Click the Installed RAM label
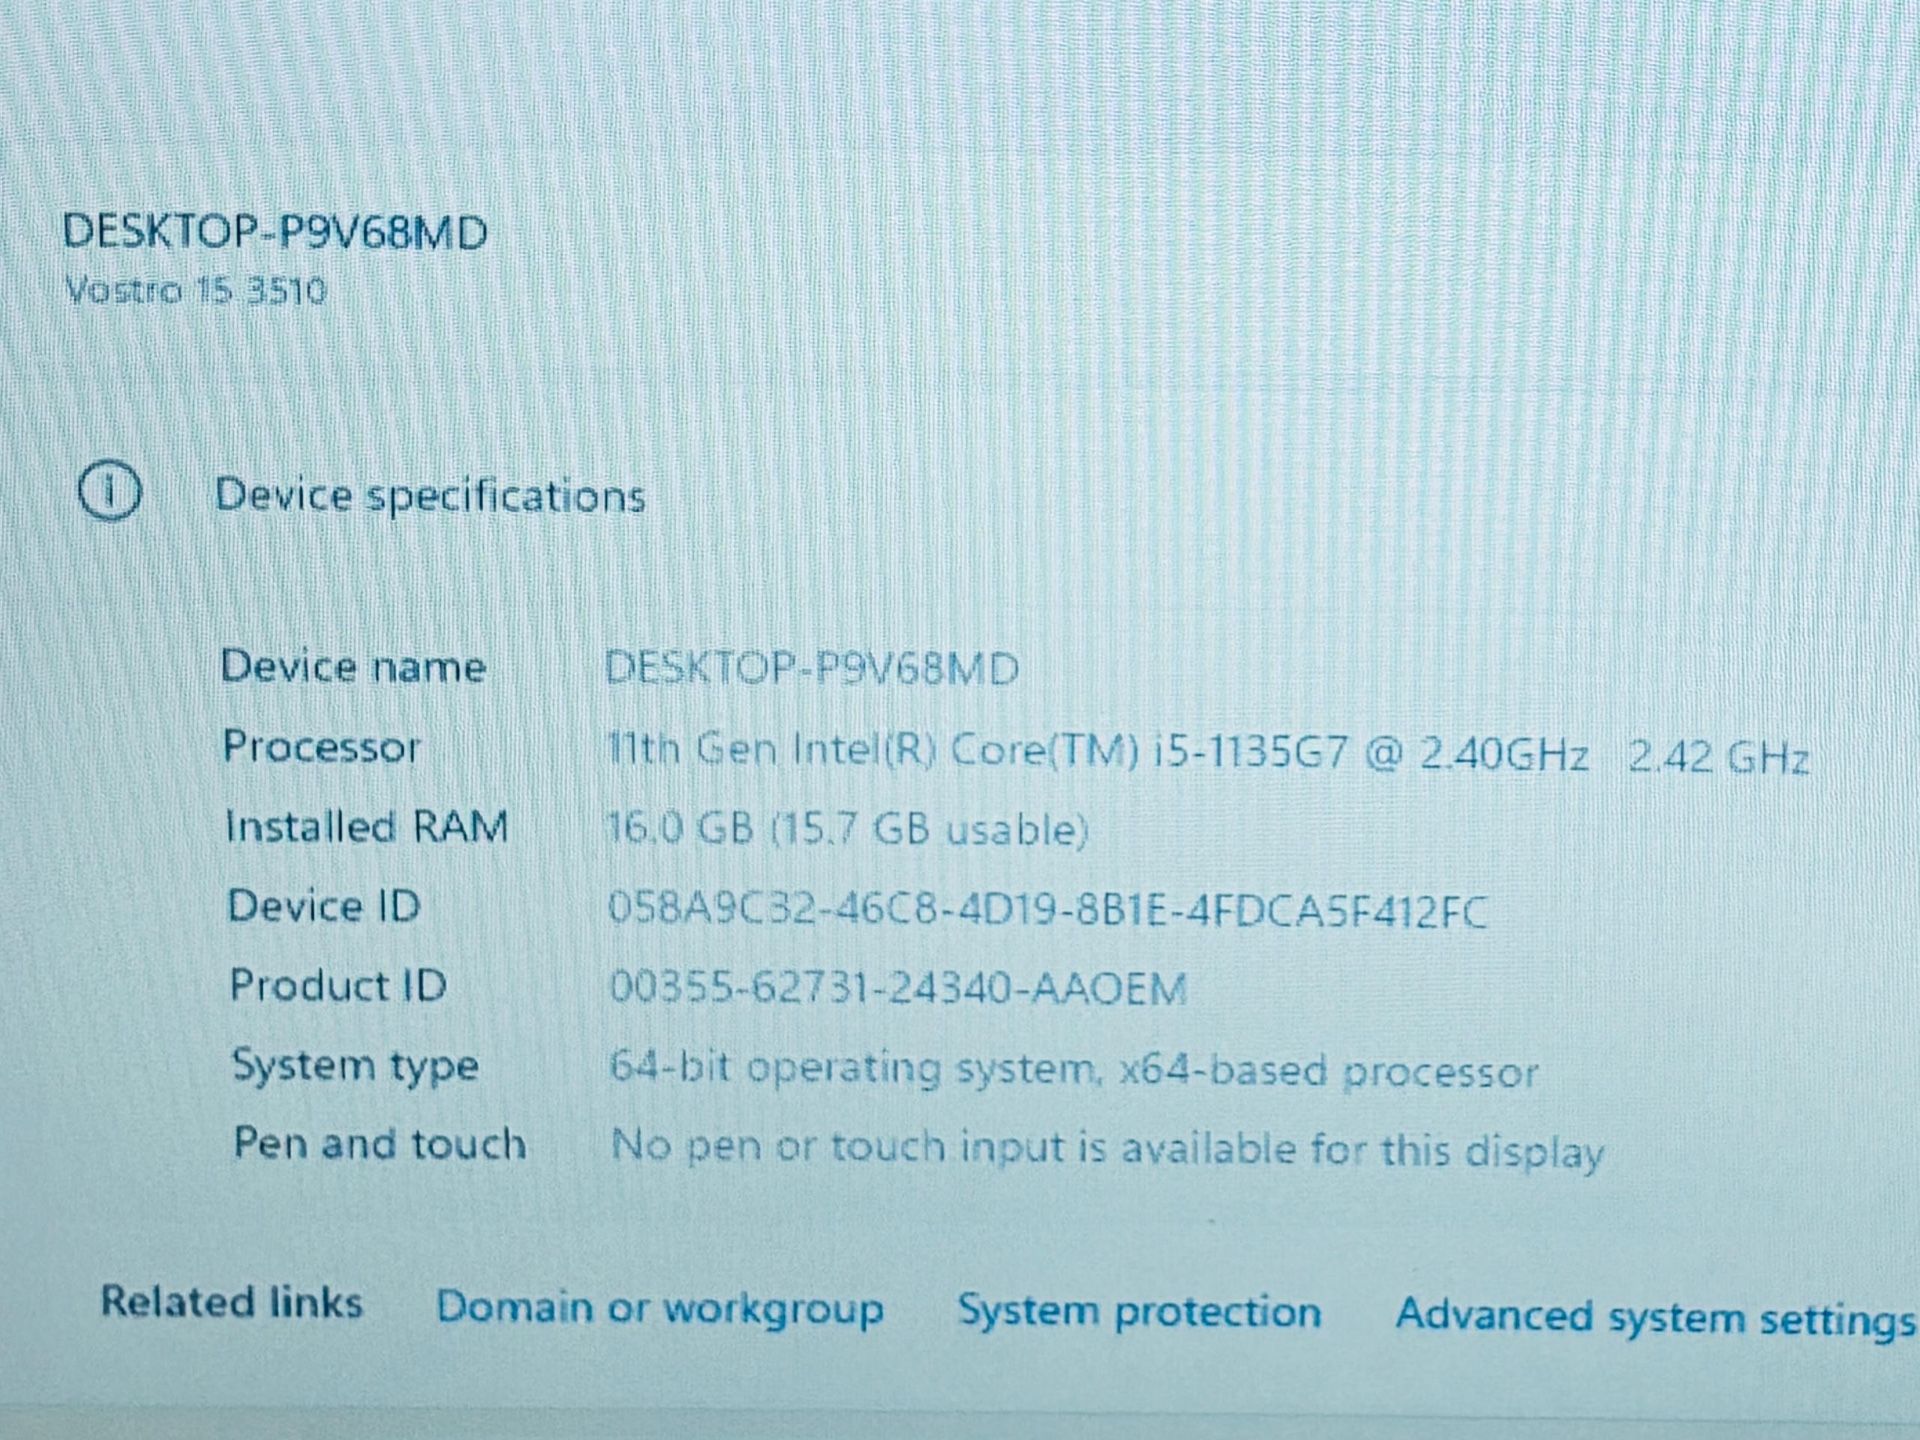The height and width of the screenshot is (1440, 1920). (367, 827)
